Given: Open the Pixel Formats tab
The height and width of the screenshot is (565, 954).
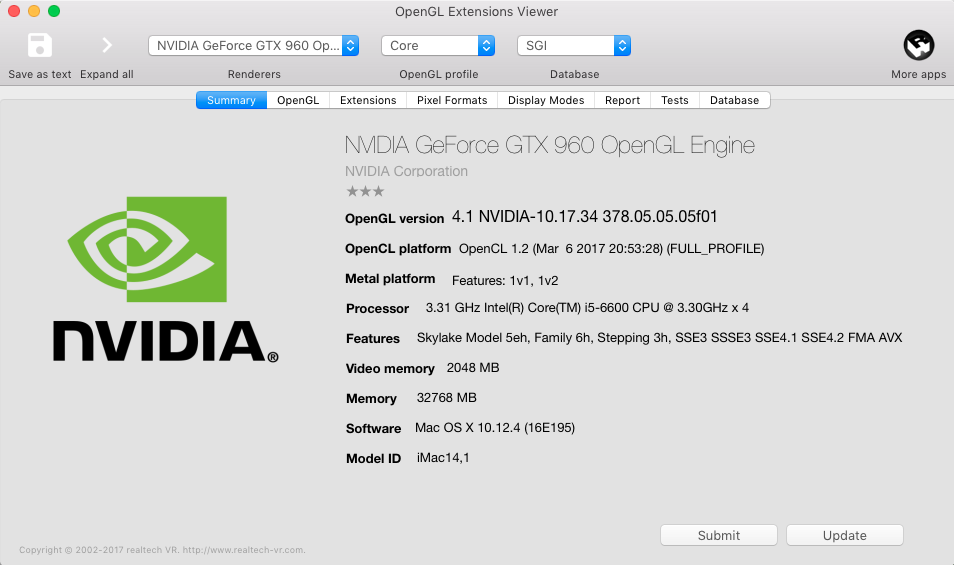Looking at the screenshot, I should coord(452,100).
